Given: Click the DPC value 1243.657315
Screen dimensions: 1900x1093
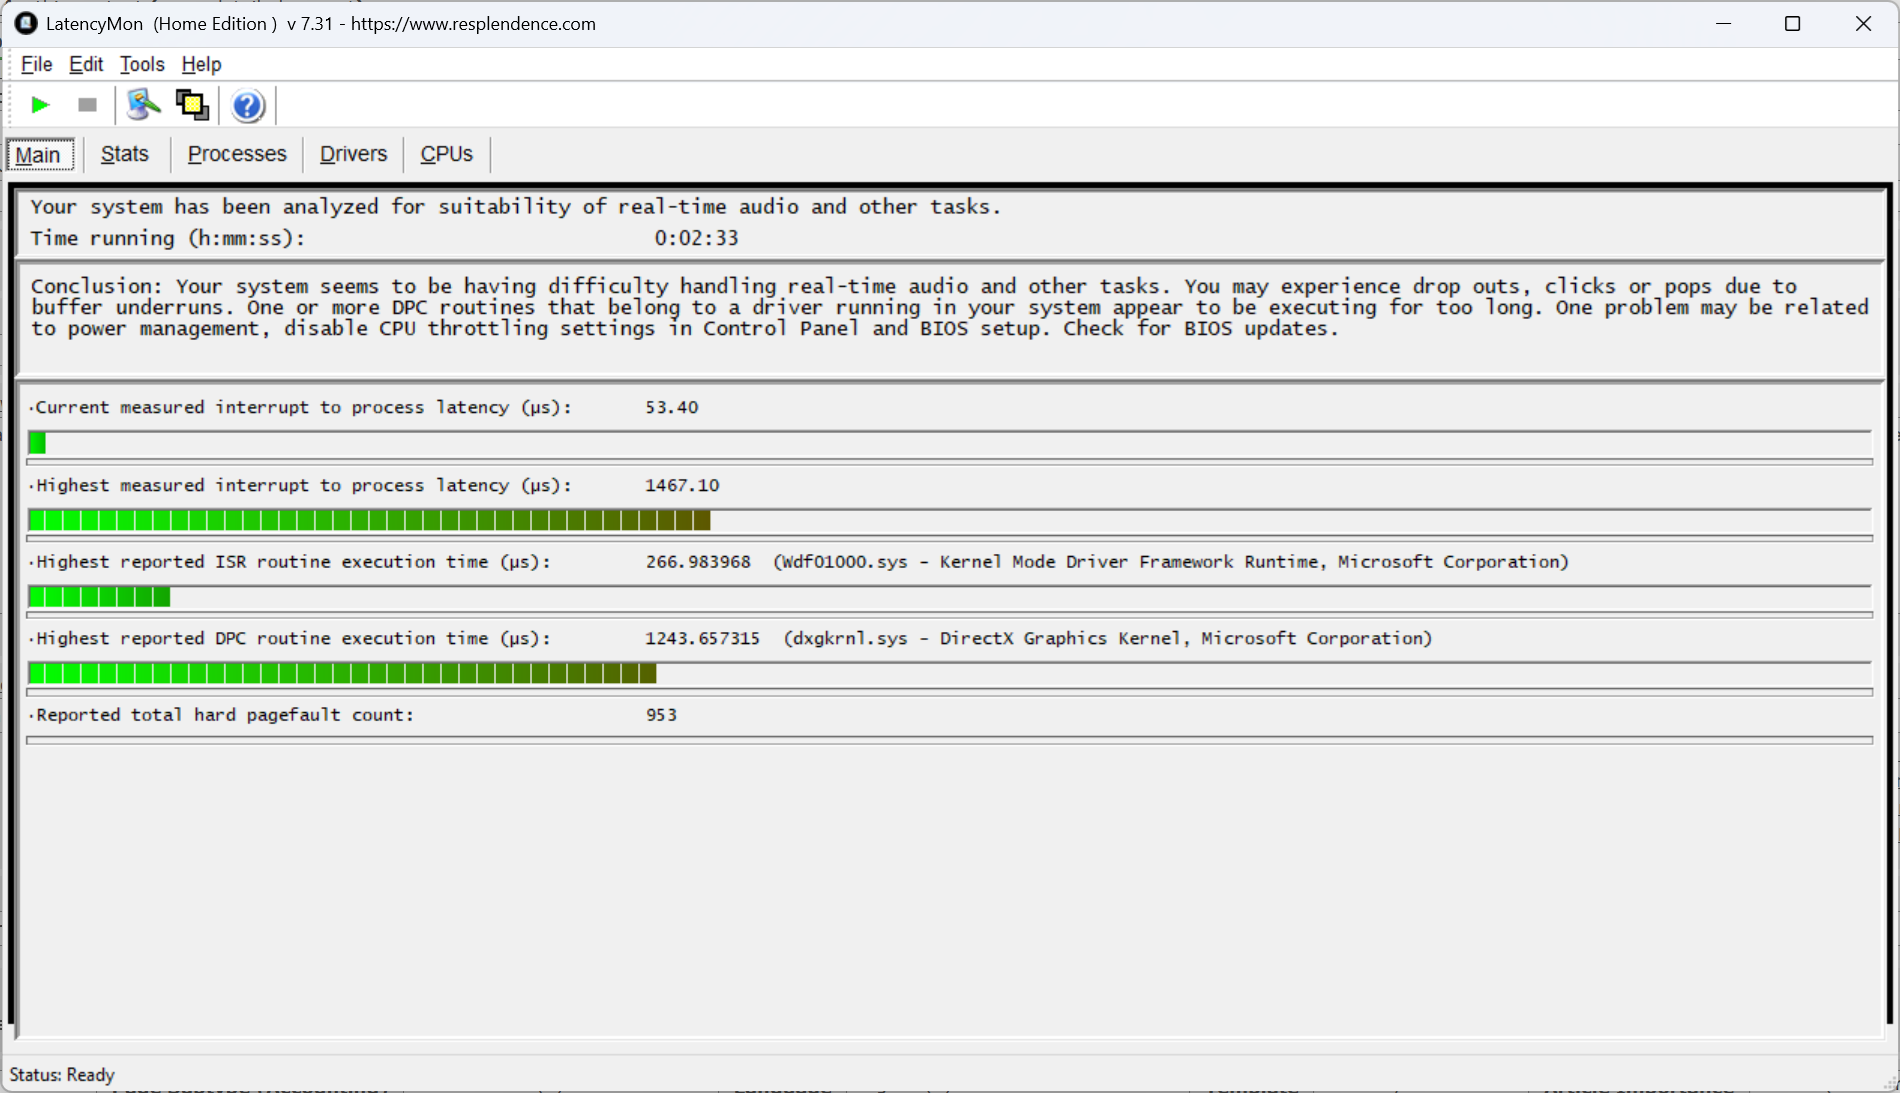Looking at the screenshot, I should 702,638.
